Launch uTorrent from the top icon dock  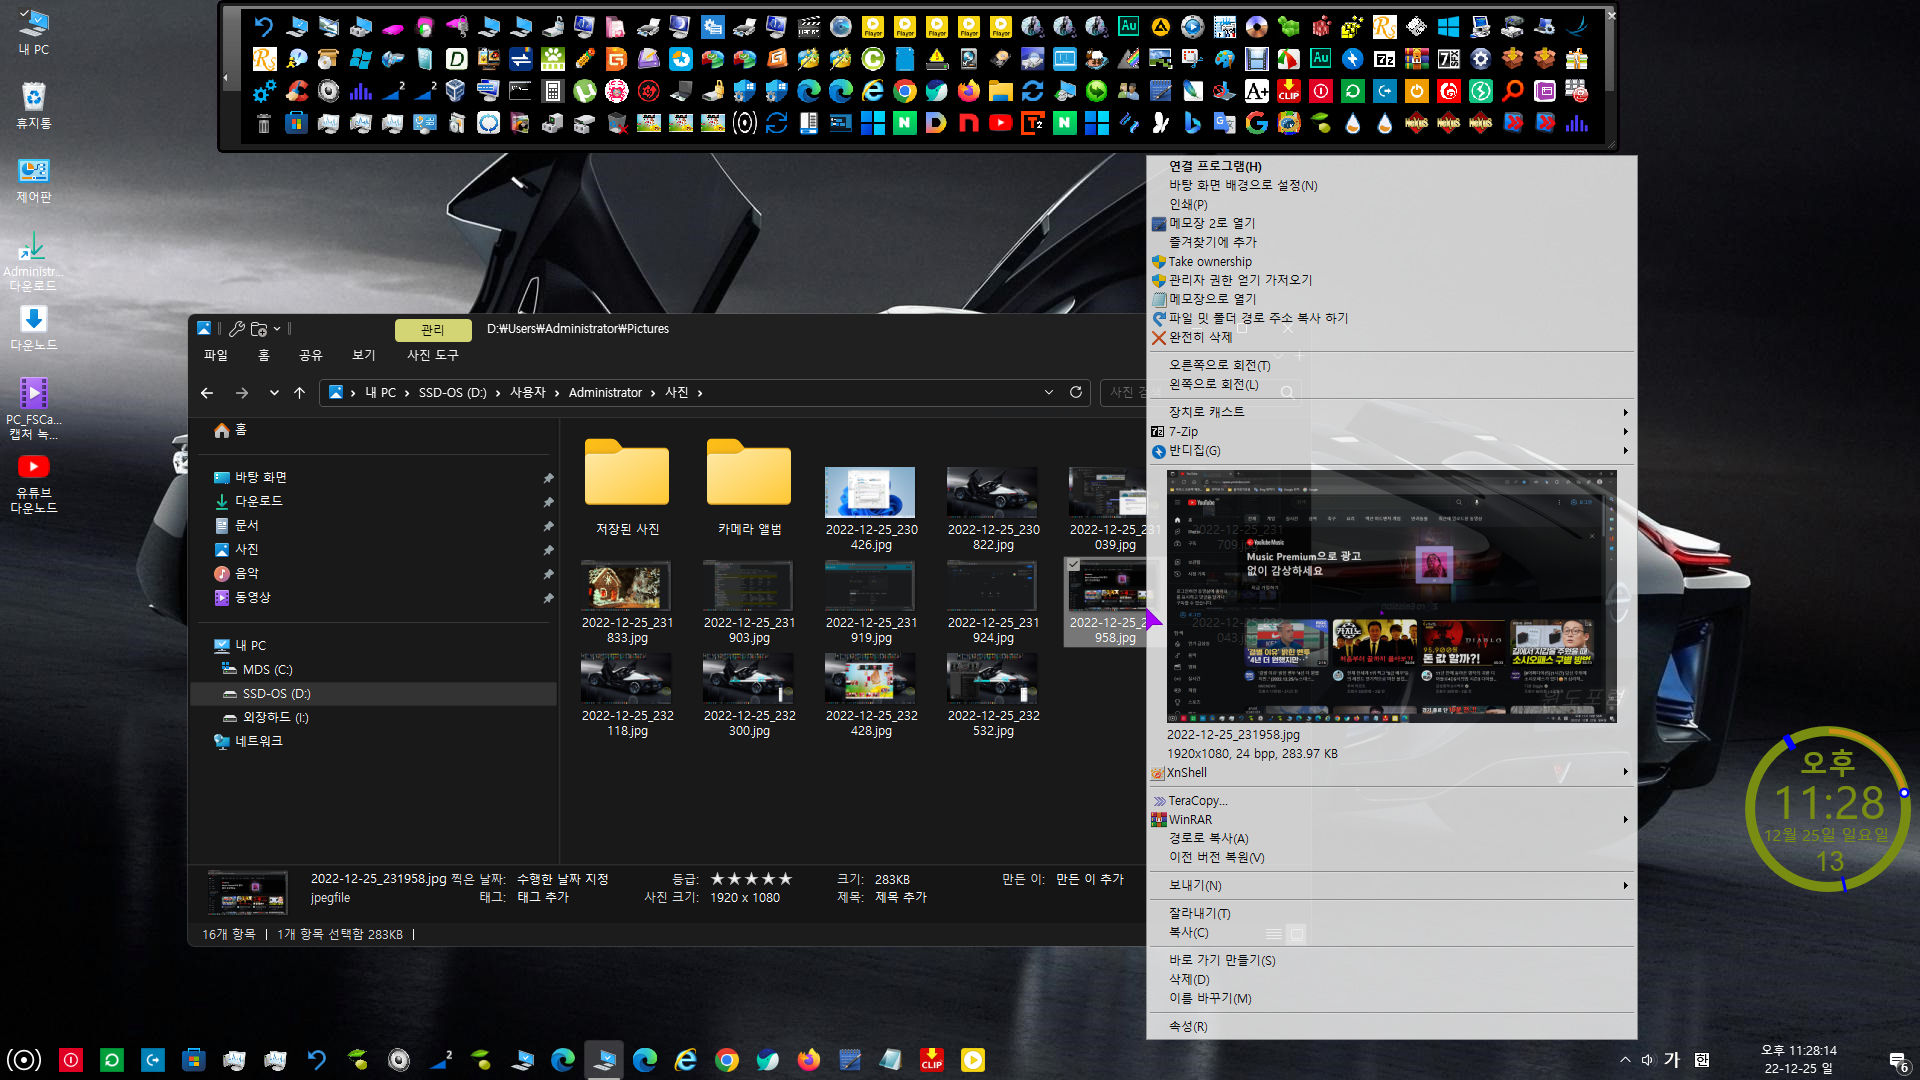coord(585,91)
